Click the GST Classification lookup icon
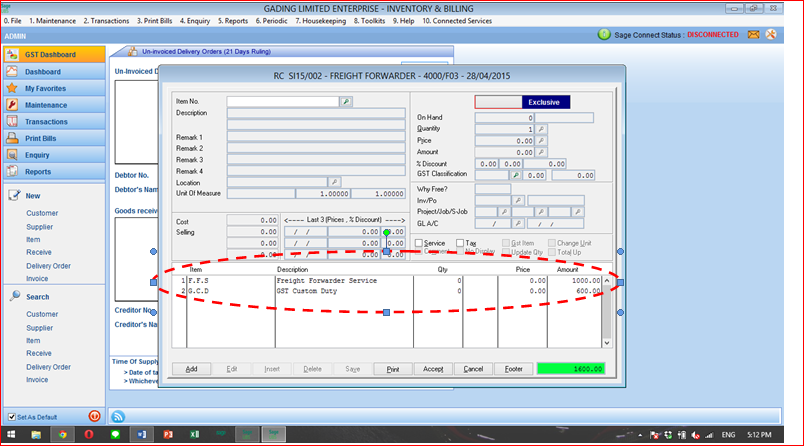 [x=516, y=175]
